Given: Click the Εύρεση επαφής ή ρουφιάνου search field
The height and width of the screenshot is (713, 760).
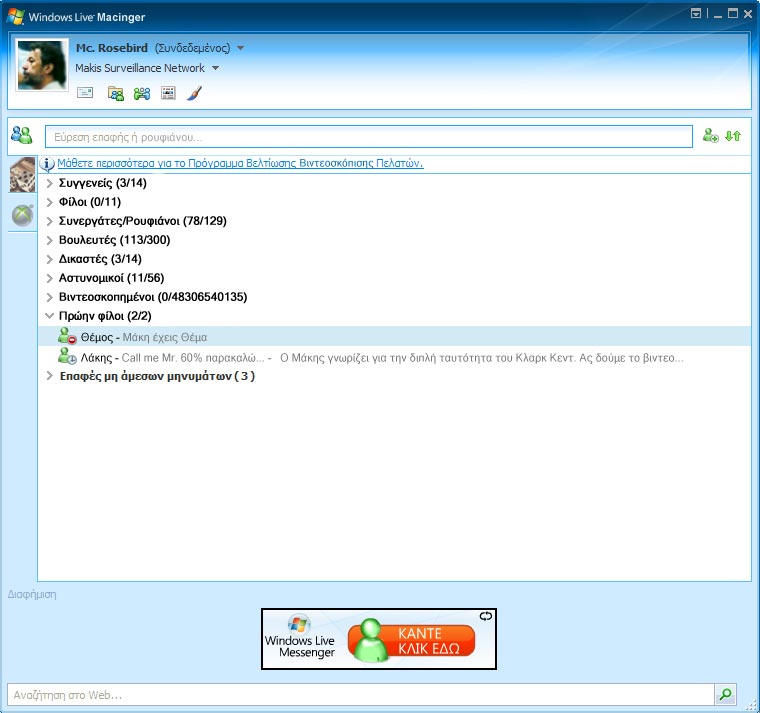Looking at the screenshot, I should pos(368,137).
